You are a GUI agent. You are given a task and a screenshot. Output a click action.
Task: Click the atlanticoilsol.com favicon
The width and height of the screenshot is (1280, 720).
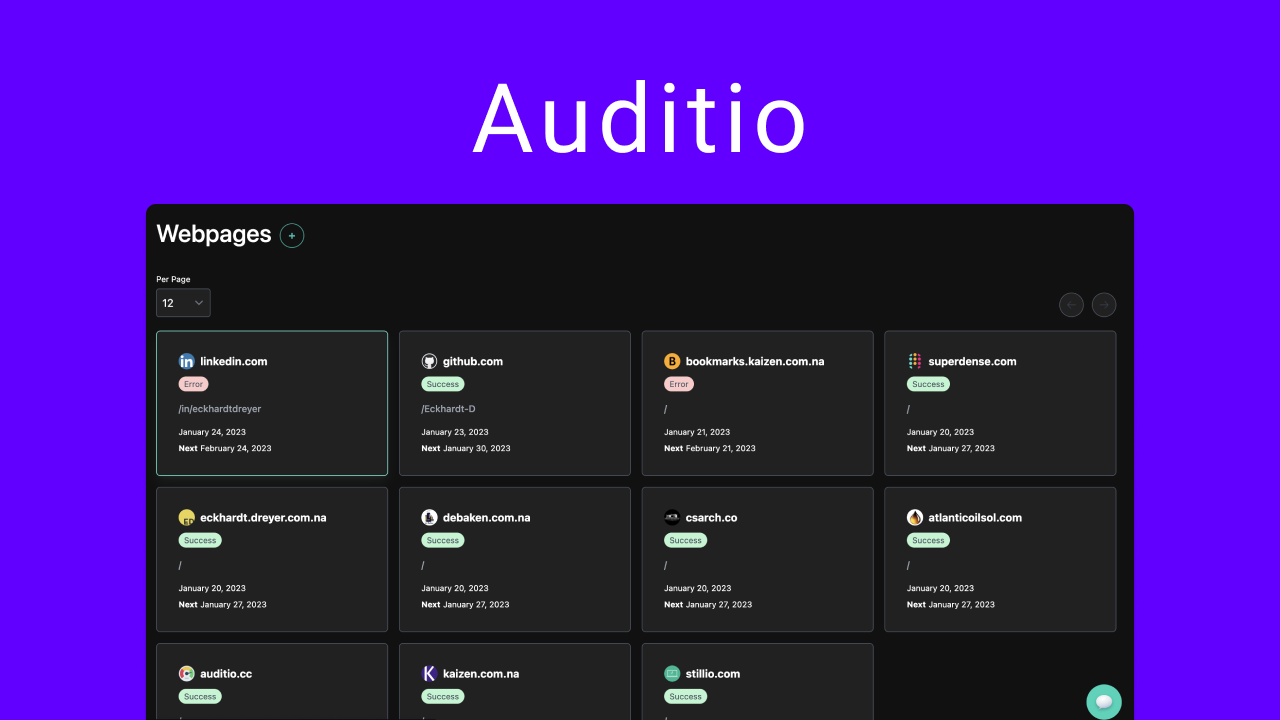[915, 517]
